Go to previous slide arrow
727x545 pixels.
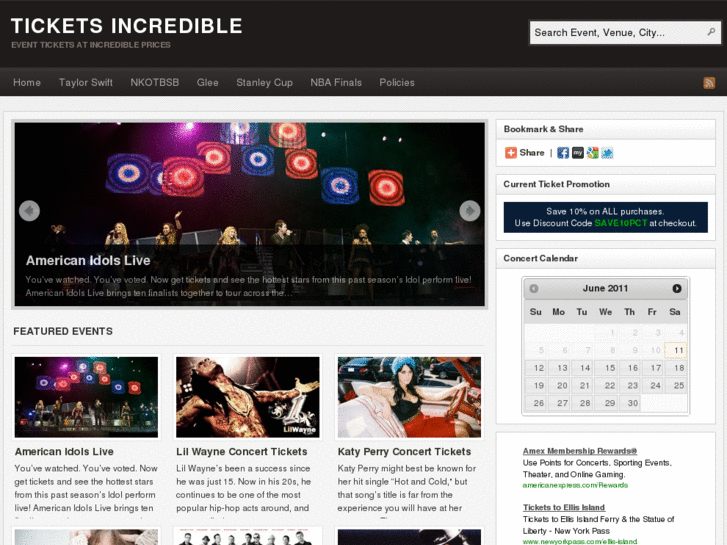pyautogui.click(x=29, y=211)
